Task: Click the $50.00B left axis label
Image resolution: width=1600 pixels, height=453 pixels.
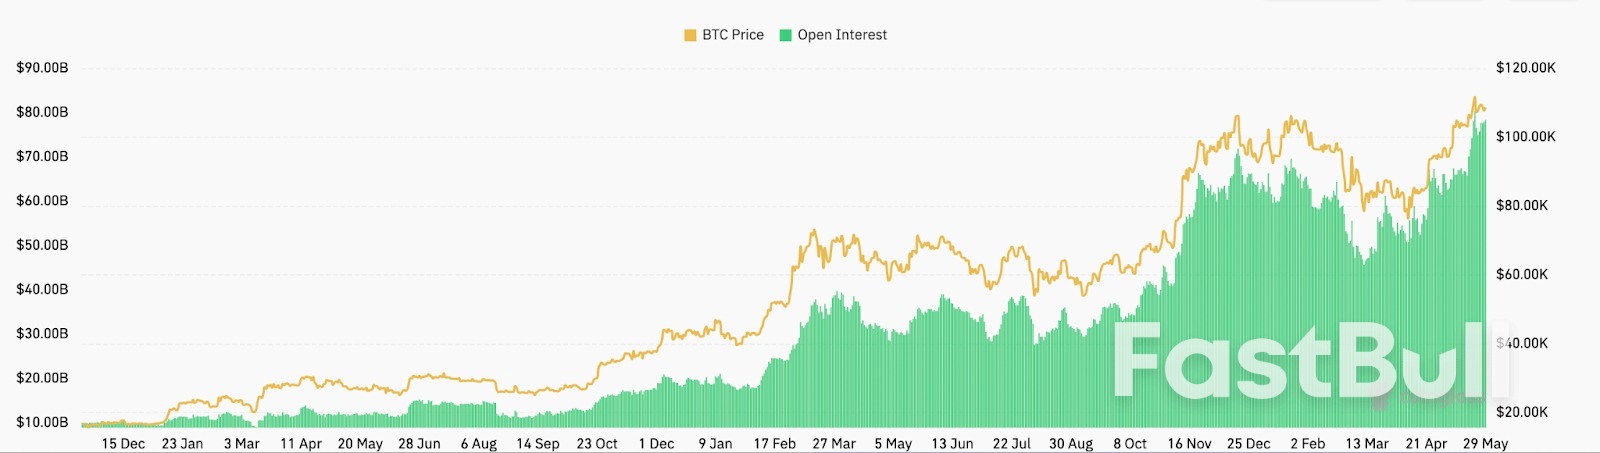Action: click(42, 245)
